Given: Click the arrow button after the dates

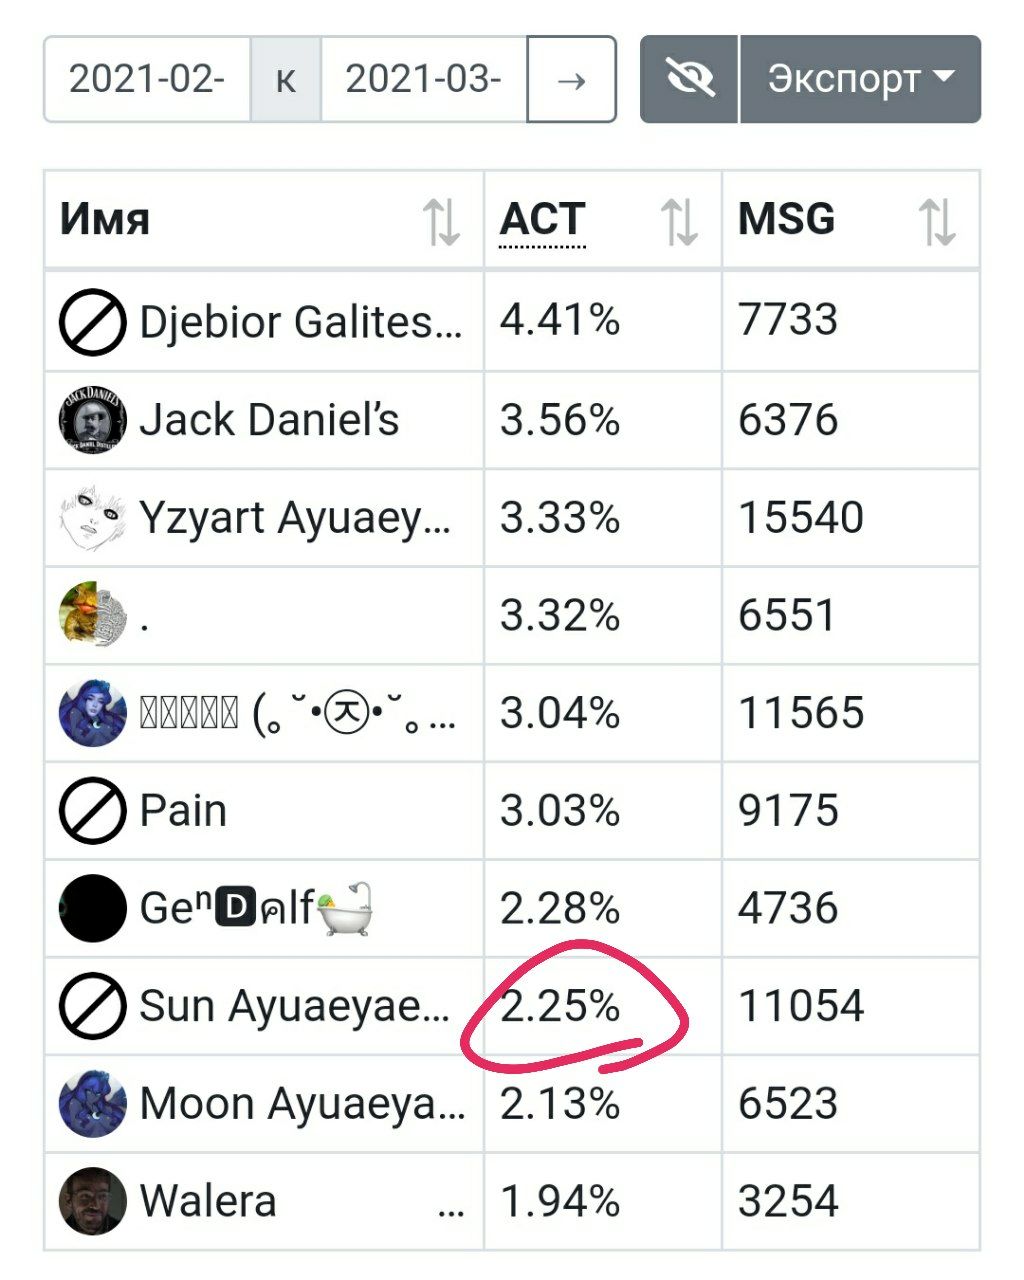Looking at the screenshot, I should [x=571, y=80].
